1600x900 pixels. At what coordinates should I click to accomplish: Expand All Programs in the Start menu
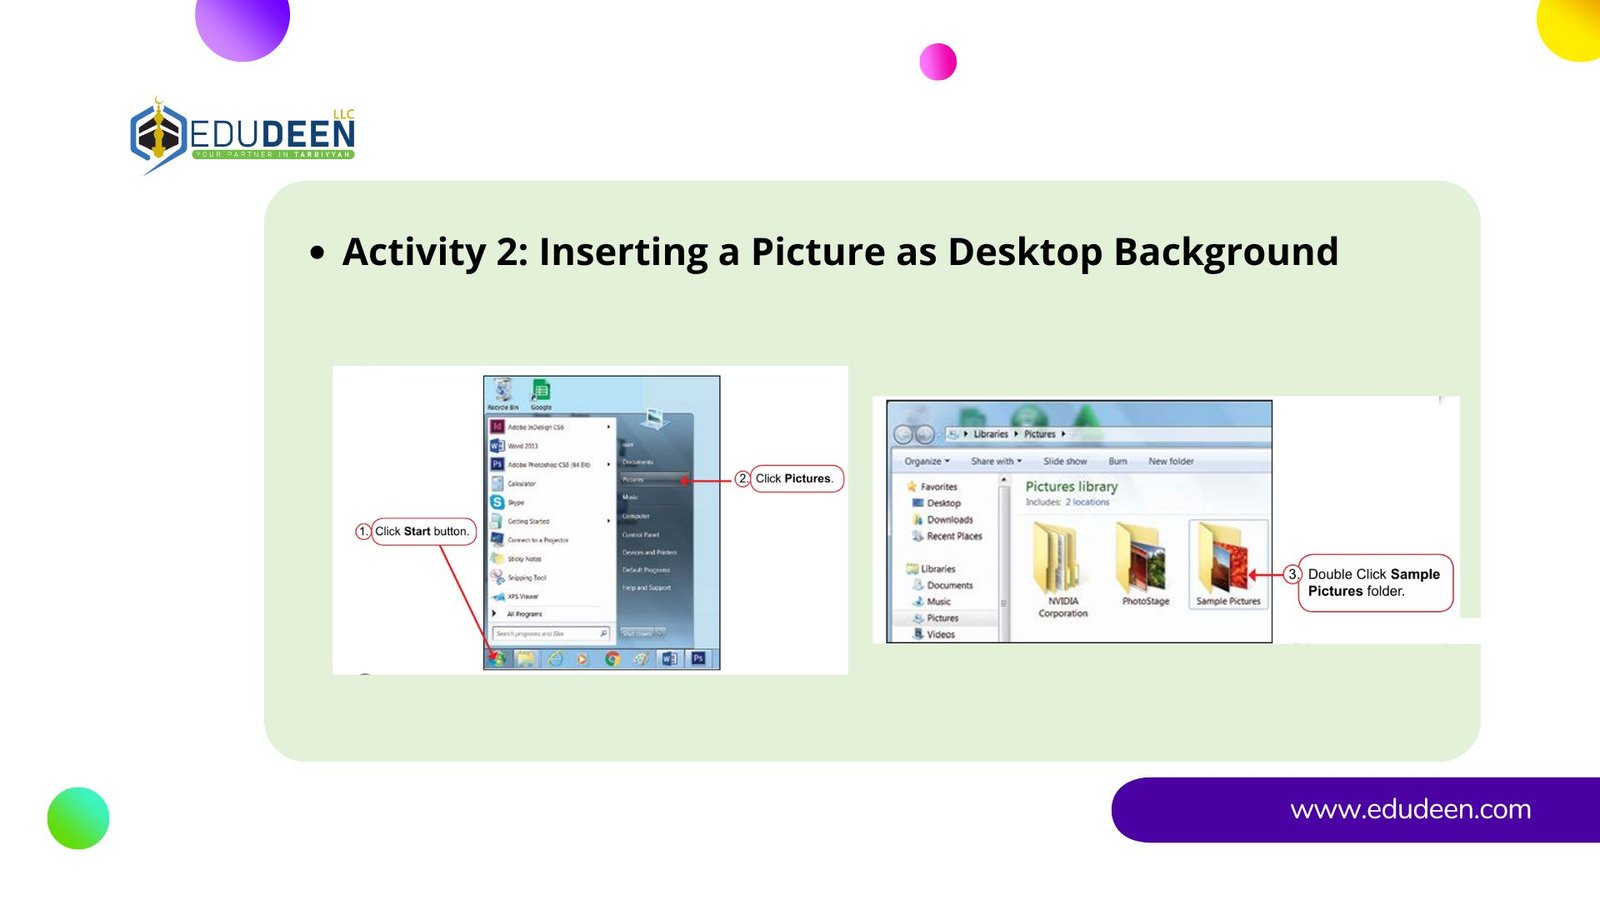click(x=523, y=614)
